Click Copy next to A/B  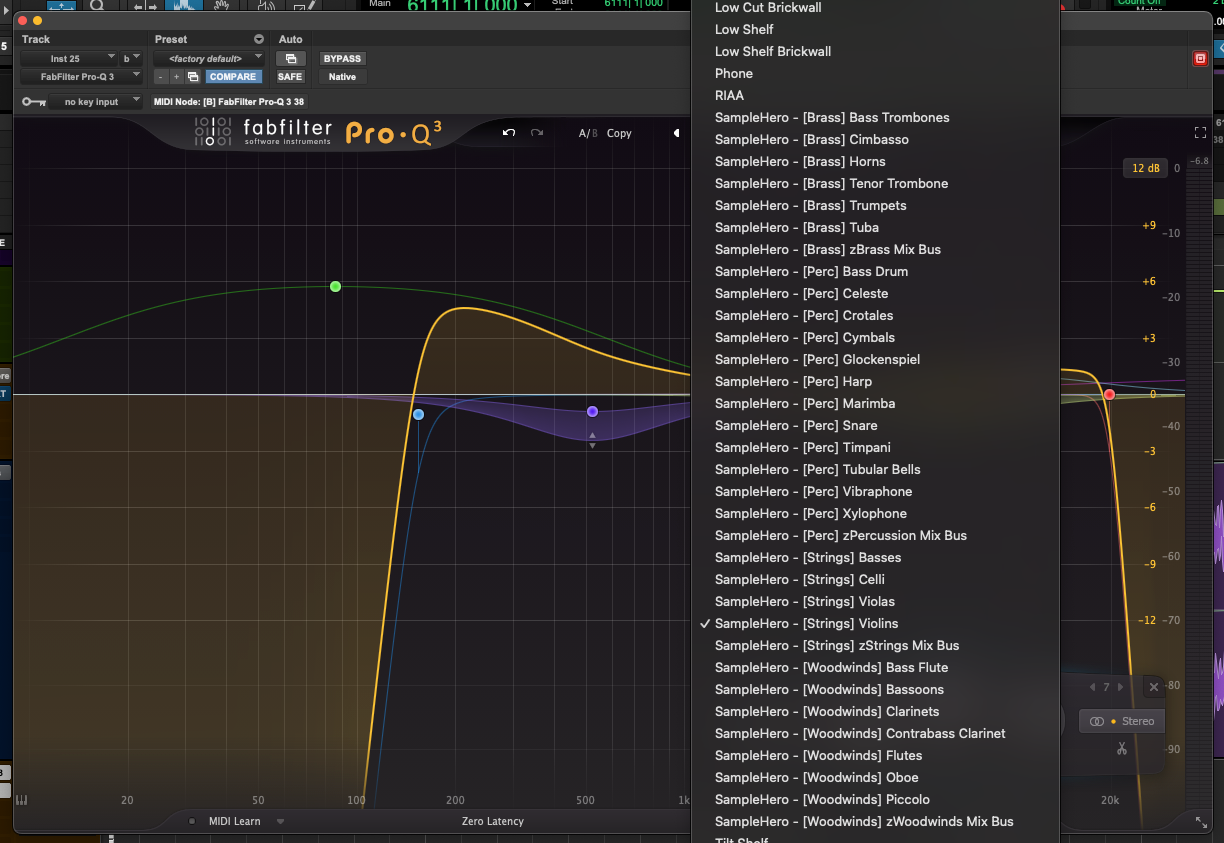pyautogui.click(x=619, y=133)
